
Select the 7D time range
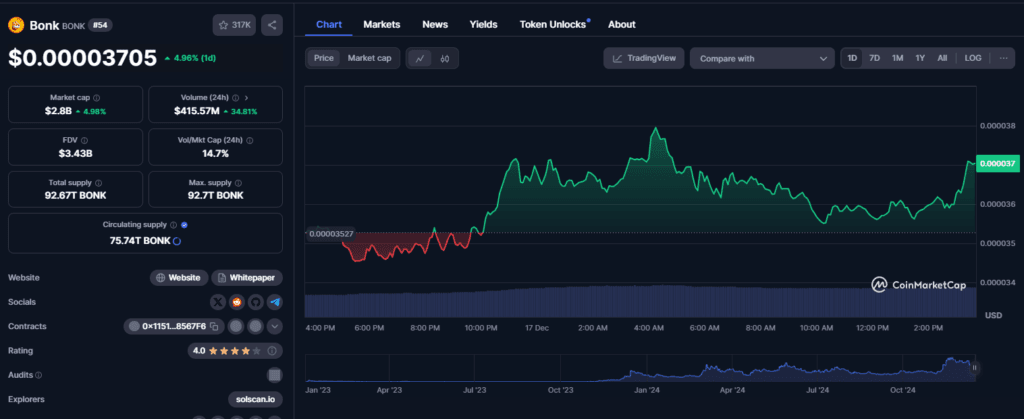click(874, 58)
